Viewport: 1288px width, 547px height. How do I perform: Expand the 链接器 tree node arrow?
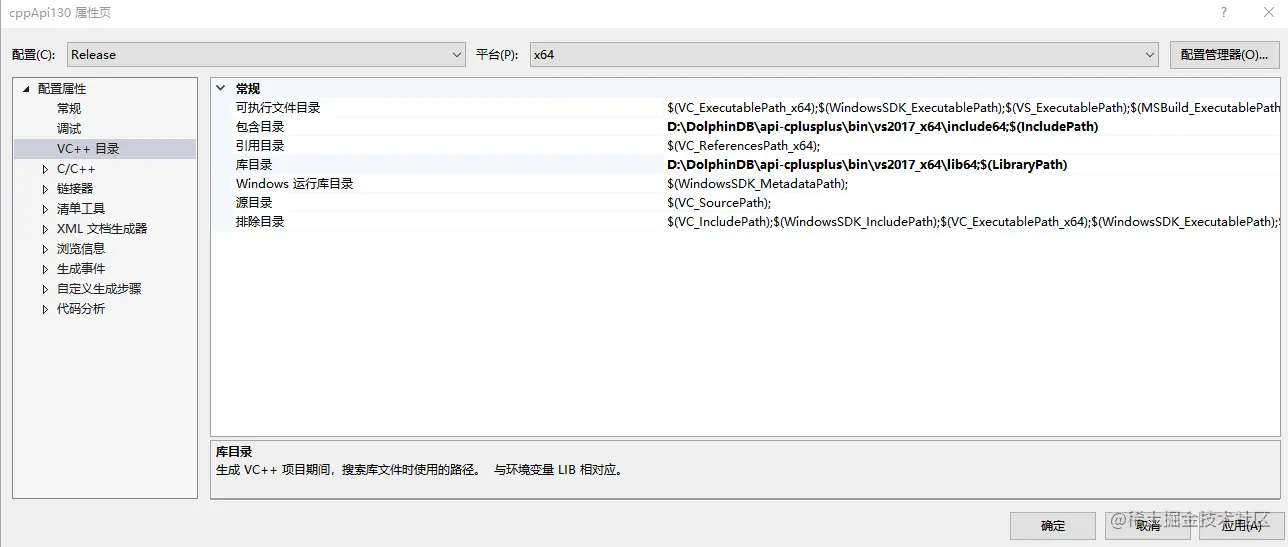point(45,189)
